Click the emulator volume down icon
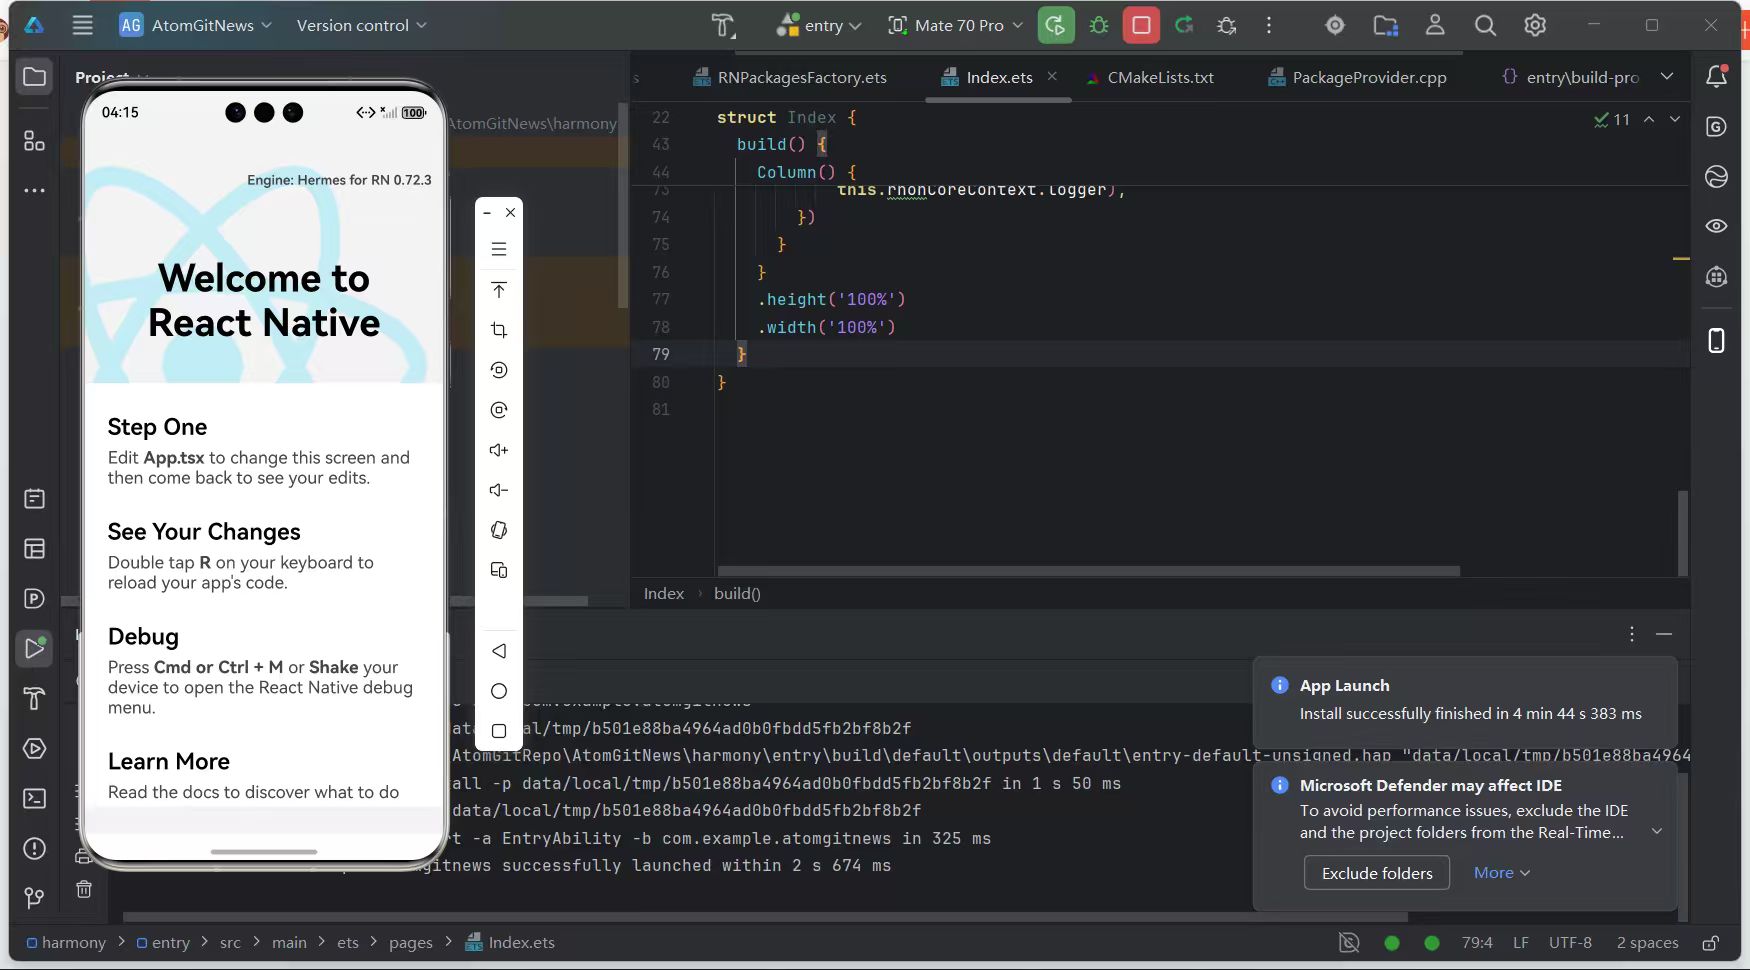Viewport: 1750px width, 970px height. click(499, 490)
